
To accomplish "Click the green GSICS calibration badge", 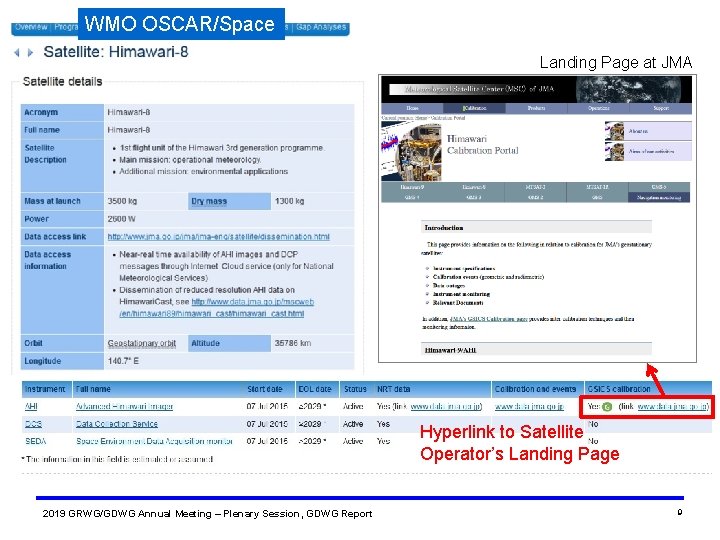I will (607, 406).
